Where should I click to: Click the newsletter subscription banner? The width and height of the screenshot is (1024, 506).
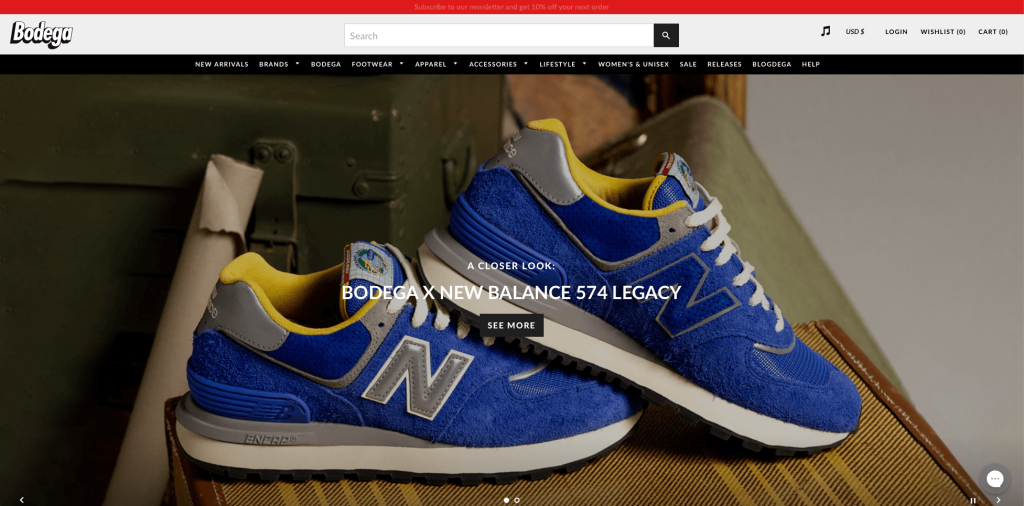(x=511, y=7)
